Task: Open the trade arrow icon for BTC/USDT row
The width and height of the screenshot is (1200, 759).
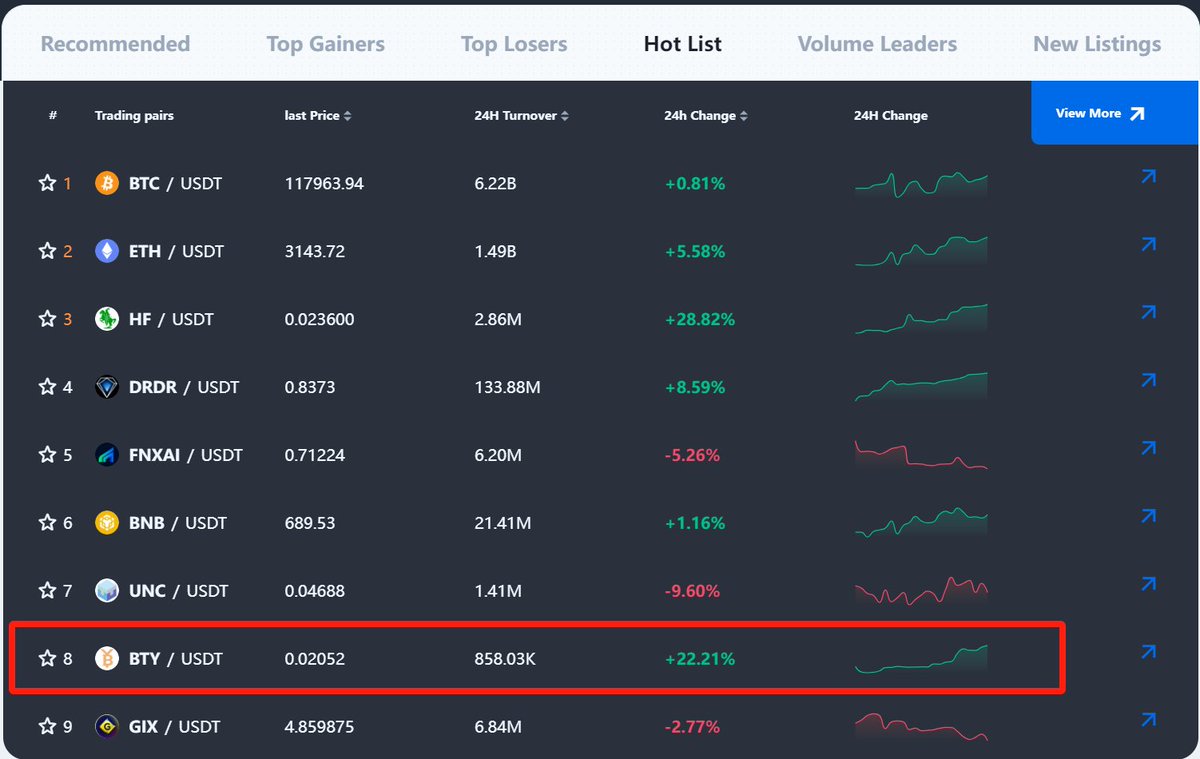Action: 1147,175
